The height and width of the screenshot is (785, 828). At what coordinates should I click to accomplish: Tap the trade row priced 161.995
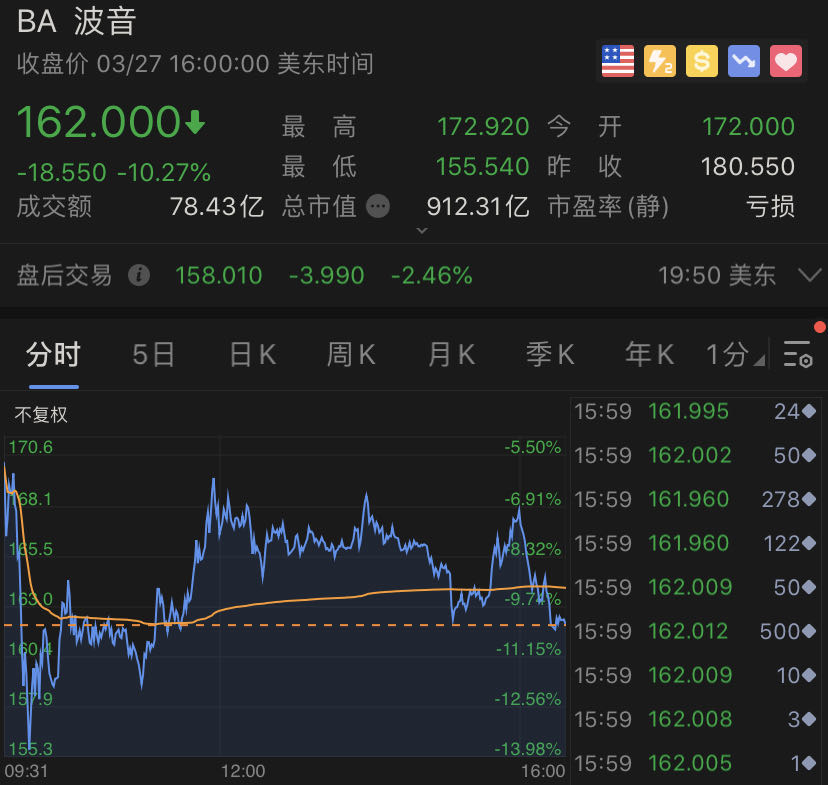pyautogui.click(x=695, y=411)
